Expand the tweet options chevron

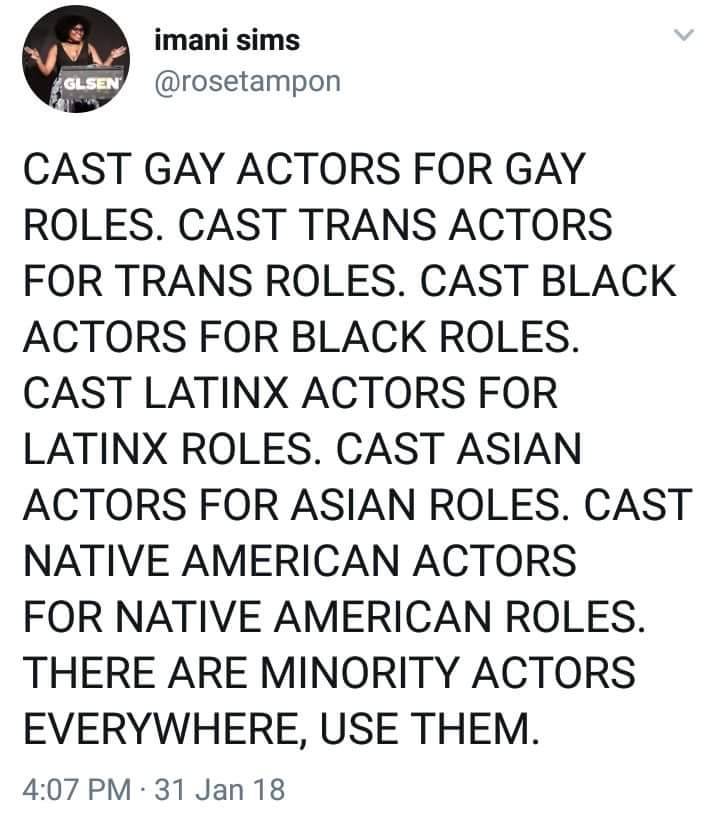(x=683, y=35)
